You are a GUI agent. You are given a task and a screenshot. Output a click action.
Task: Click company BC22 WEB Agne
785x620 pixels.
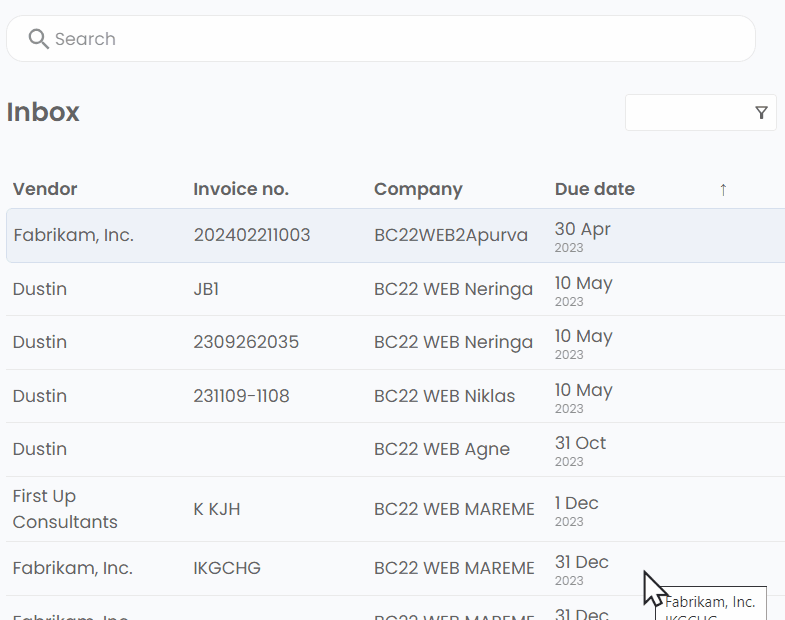[442, 450]
